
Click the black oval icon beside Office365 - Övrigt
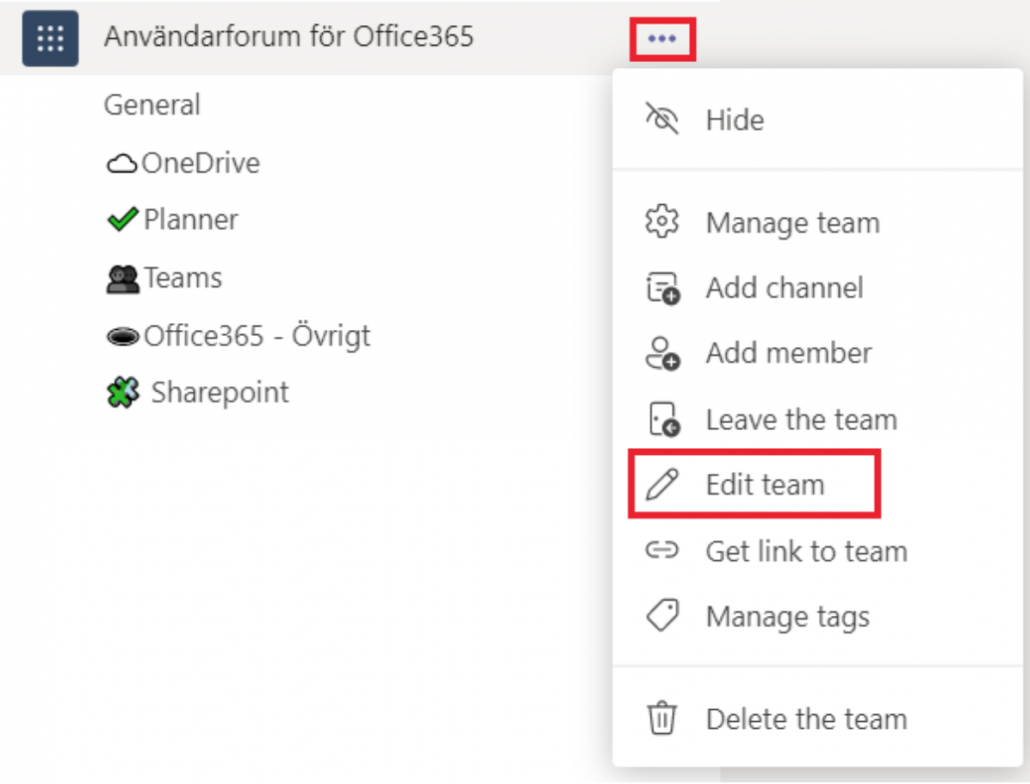point(122,336)
